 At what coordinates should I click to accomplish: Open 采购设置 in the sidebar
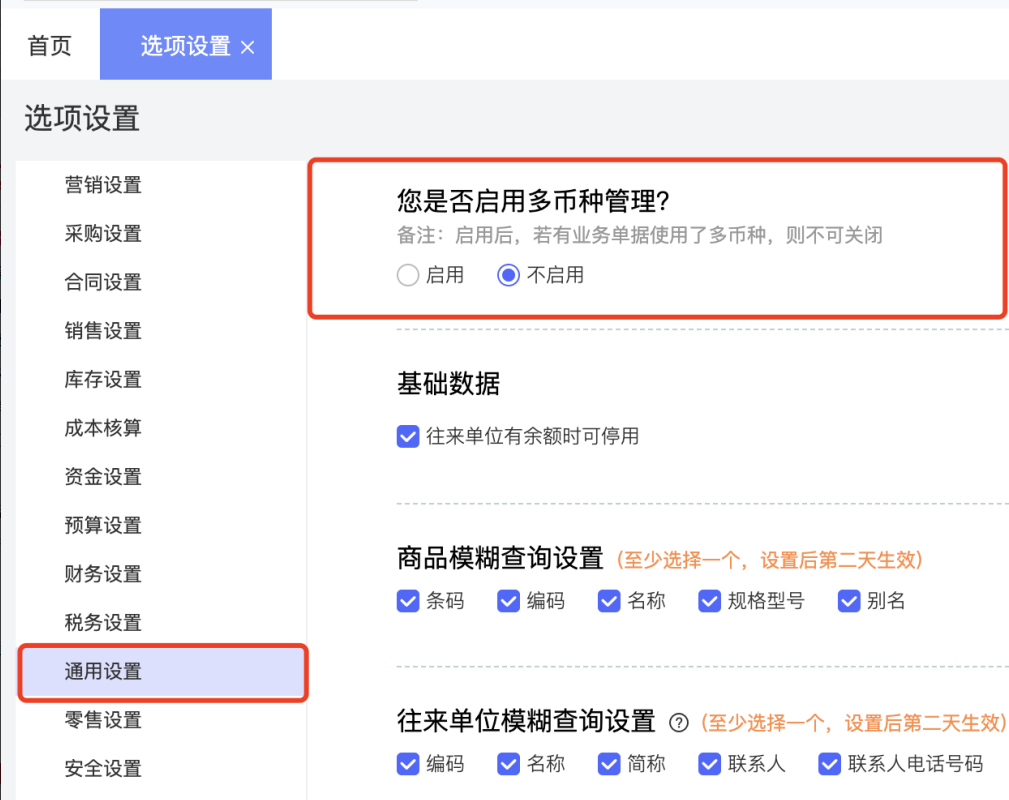point(103,234)
